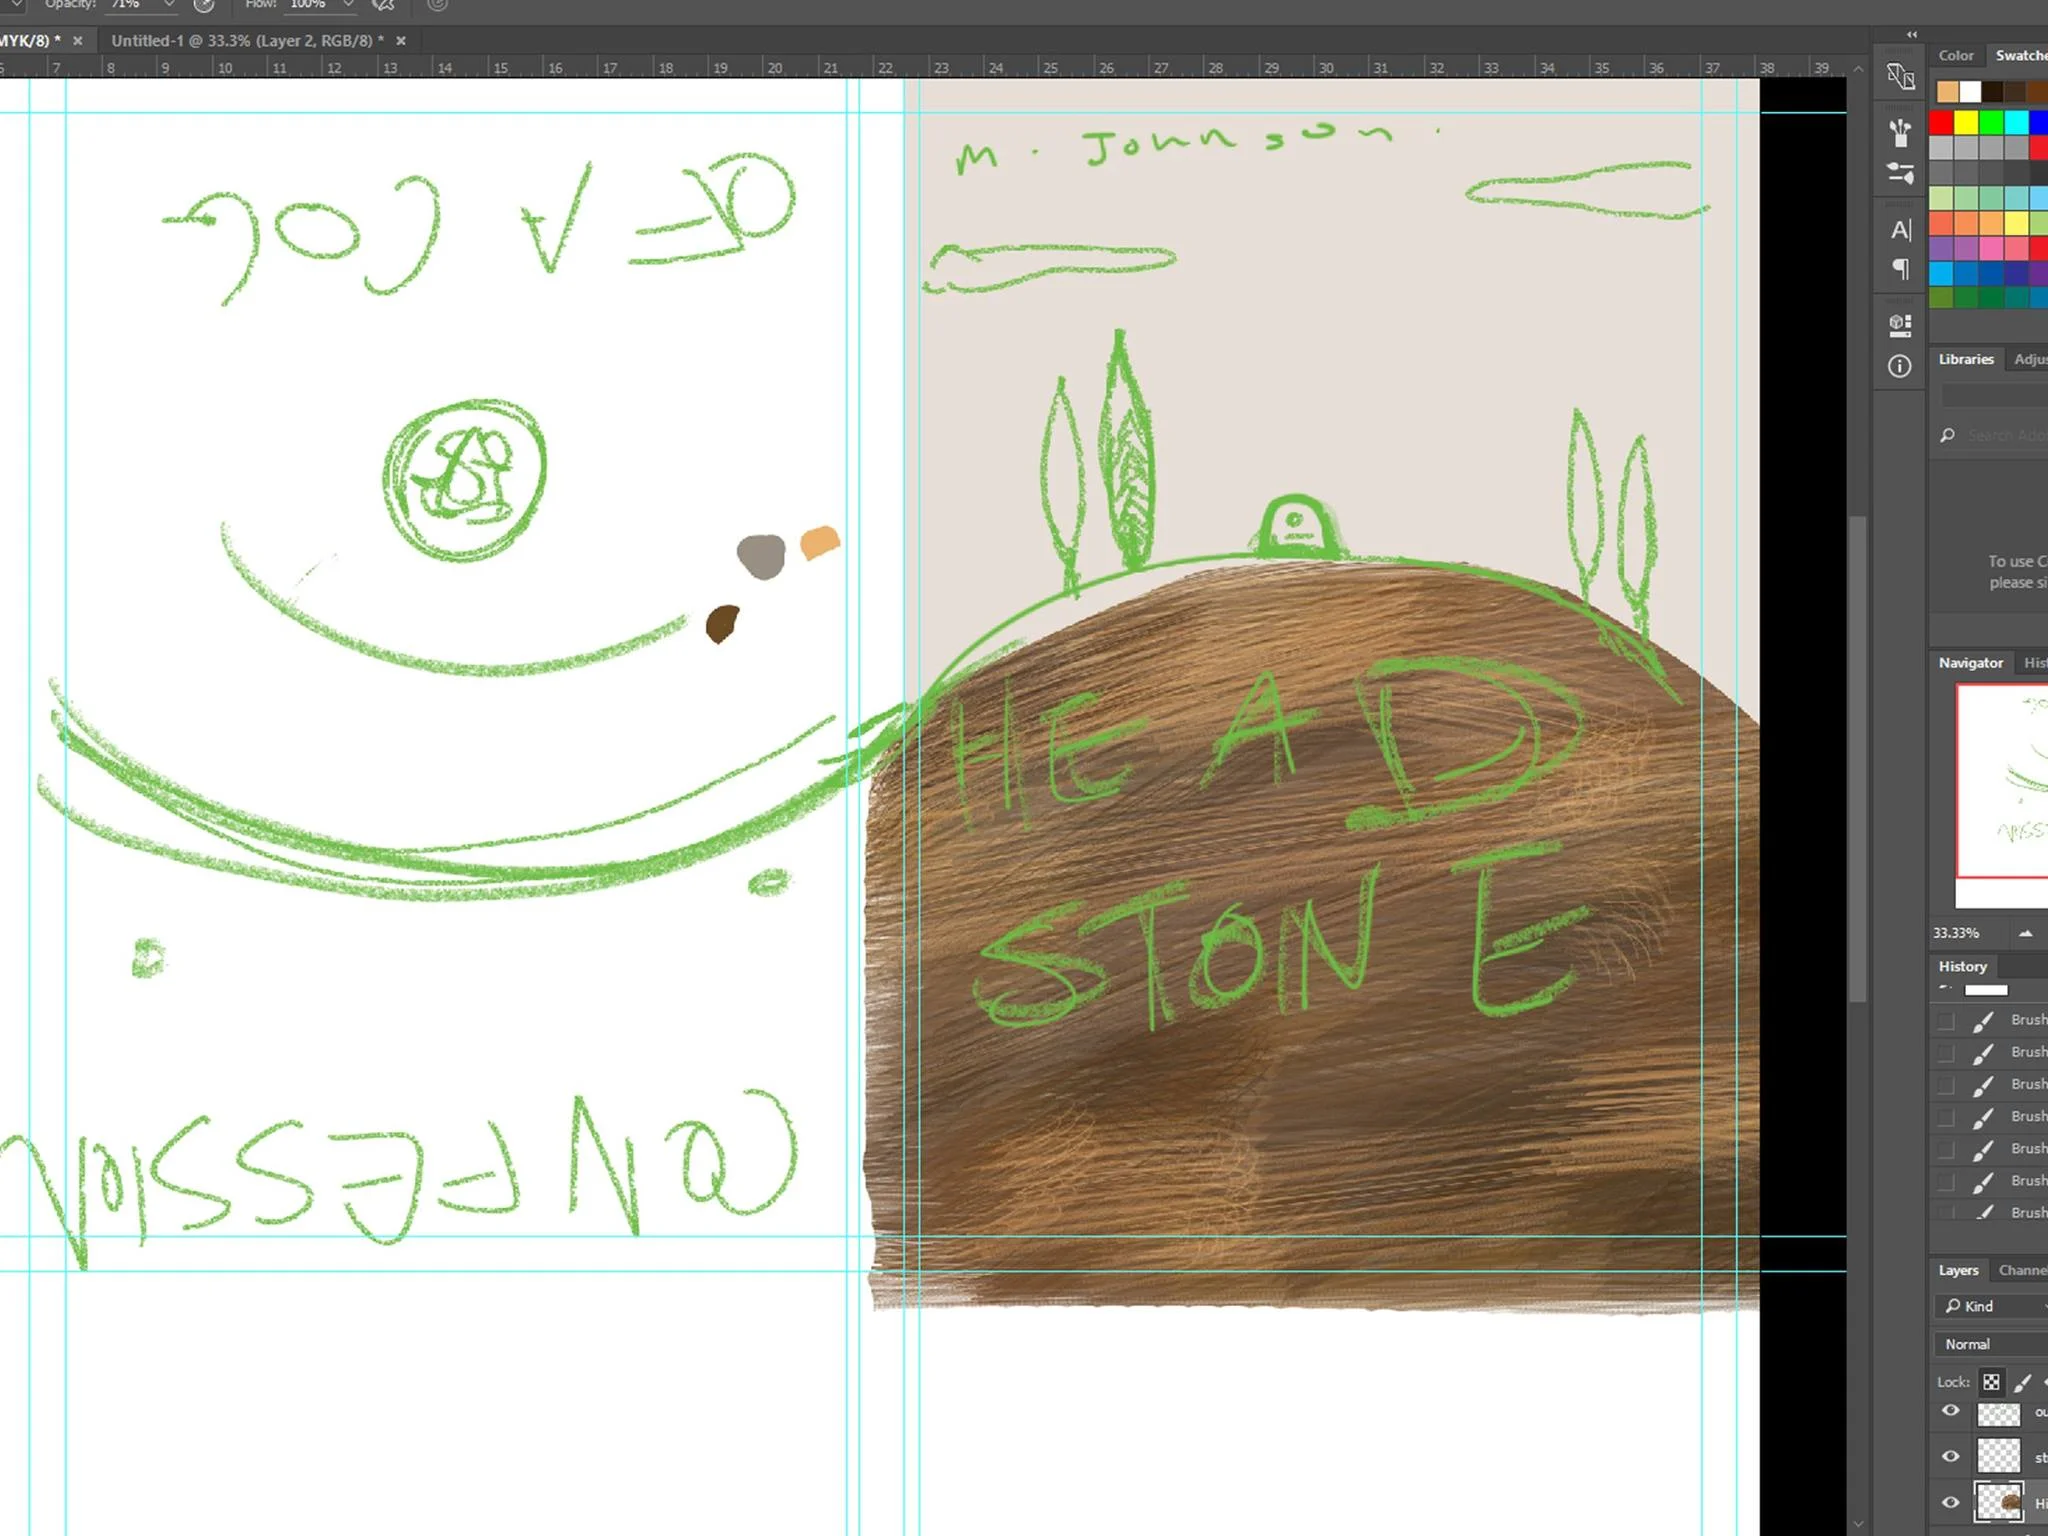Open the 3D panel icon
2048x1536 pixels.
coord(1900,324)
